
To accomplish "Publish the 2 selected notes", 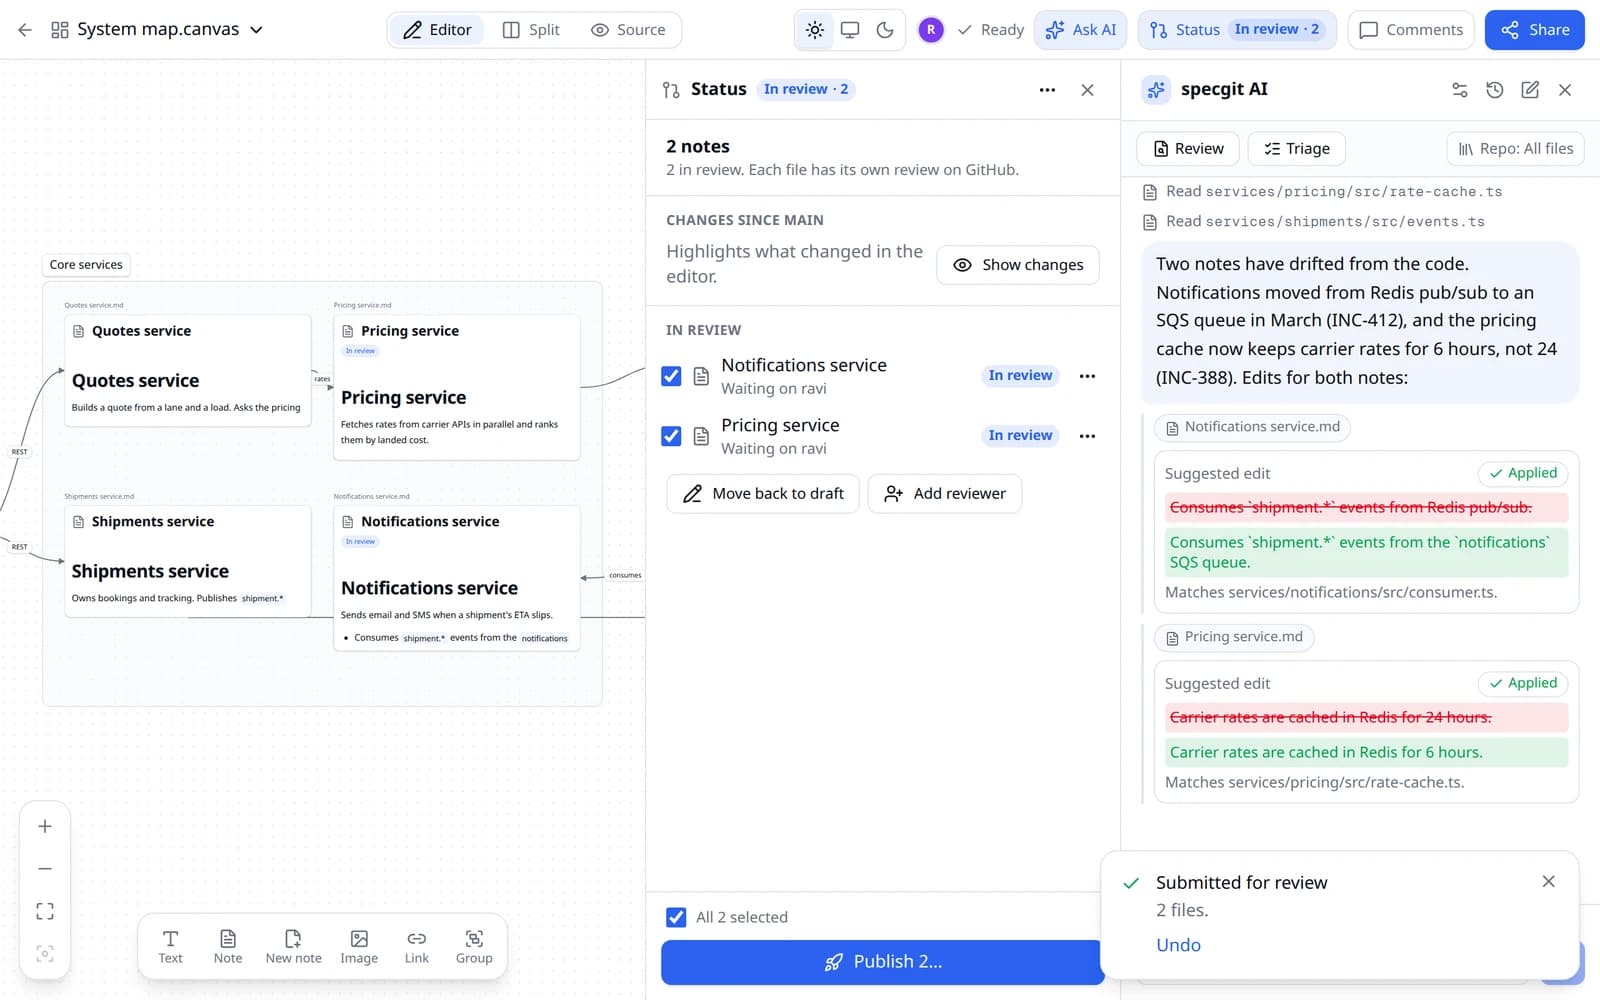I will pyautogui.click(x=883, y=962).
